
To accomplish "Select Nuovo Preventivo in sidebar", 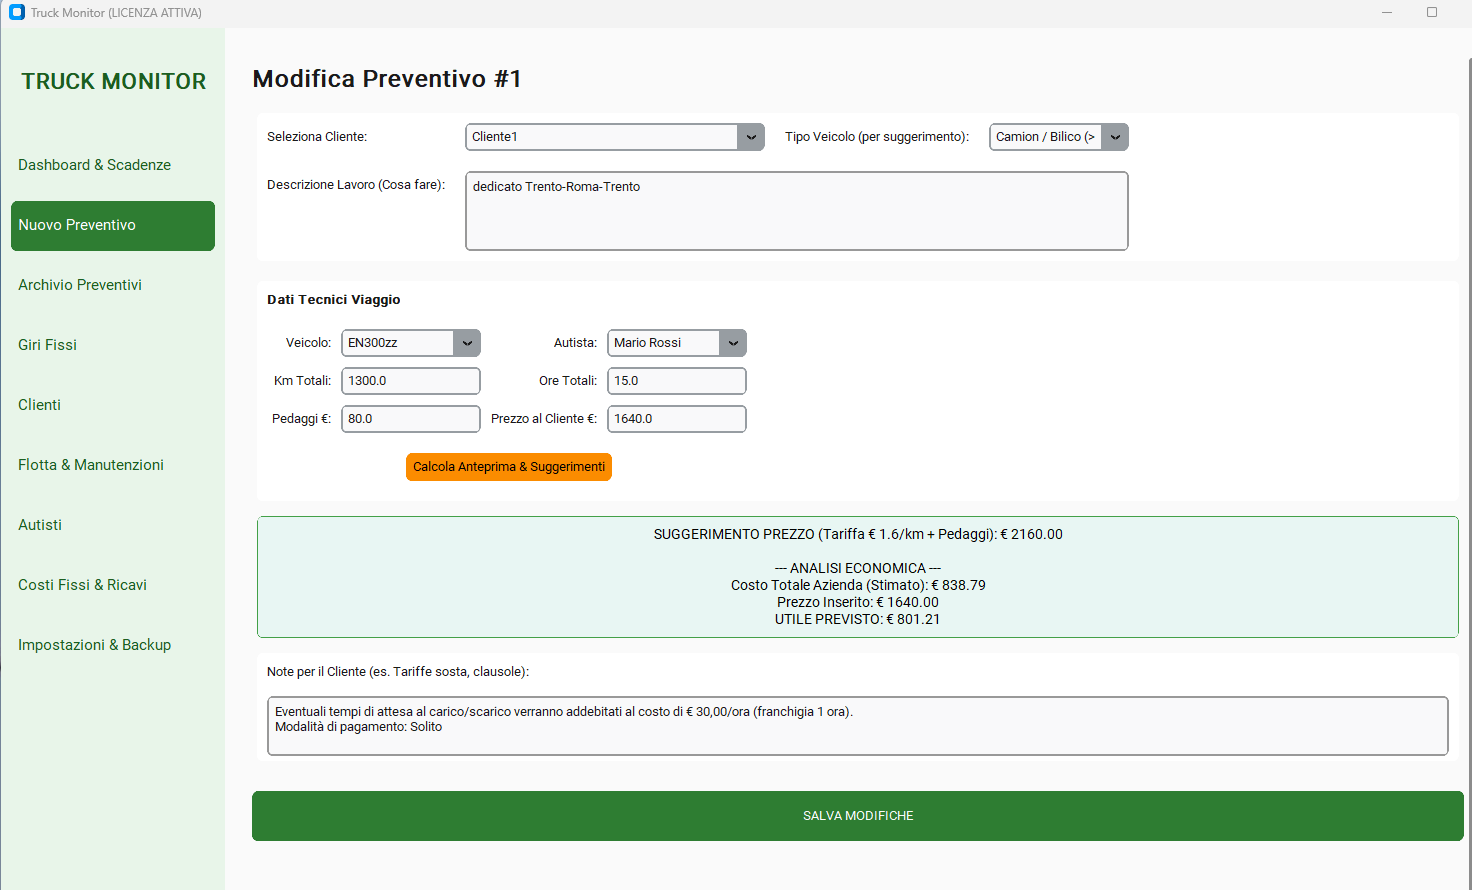I will pos(112,225).
